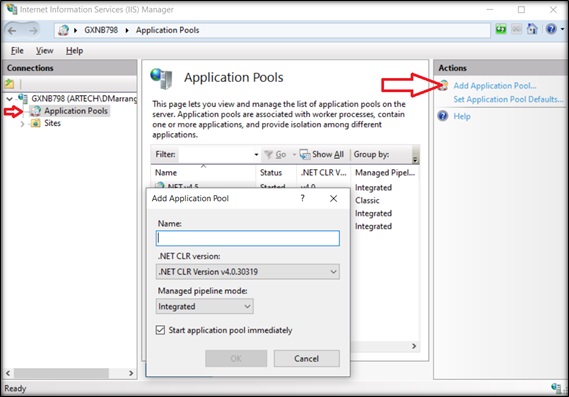Open dropdown arrow beside toolbar Help icon
Image resolution: width=569 pixels, height=397 pixels.
(x=562, y=29)
